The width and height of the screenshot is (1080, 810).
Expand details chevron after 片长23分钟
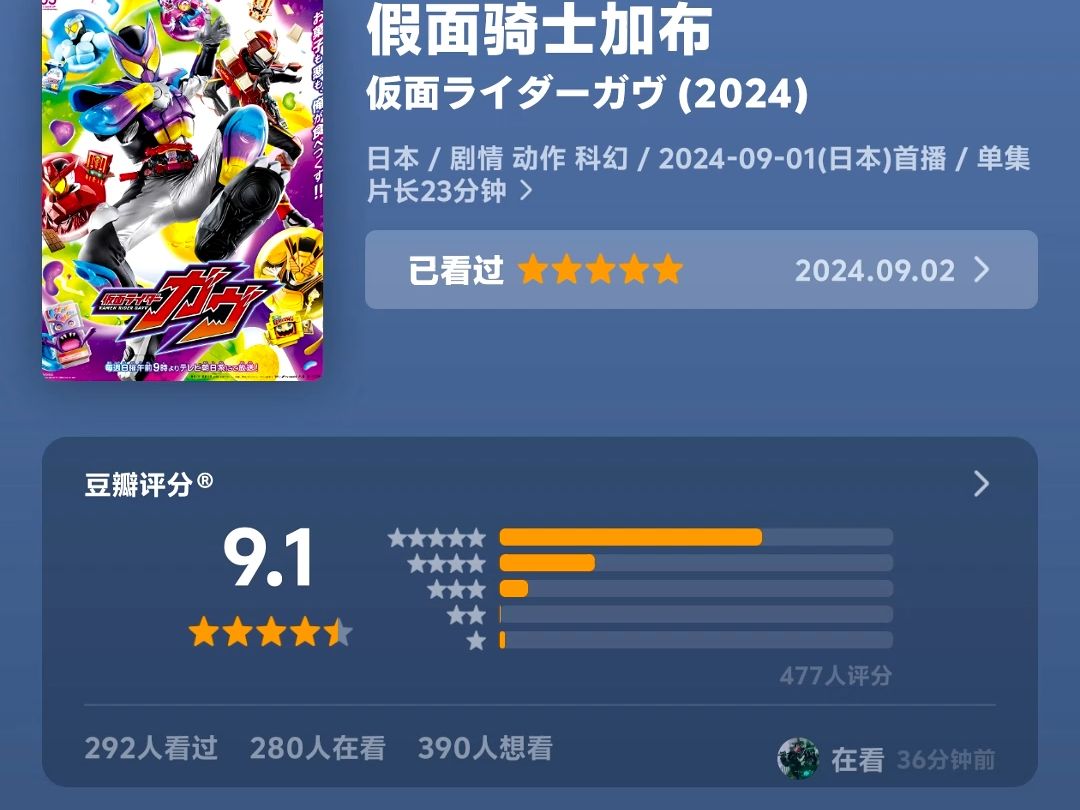pyautogui.click(x=526, y=190)
